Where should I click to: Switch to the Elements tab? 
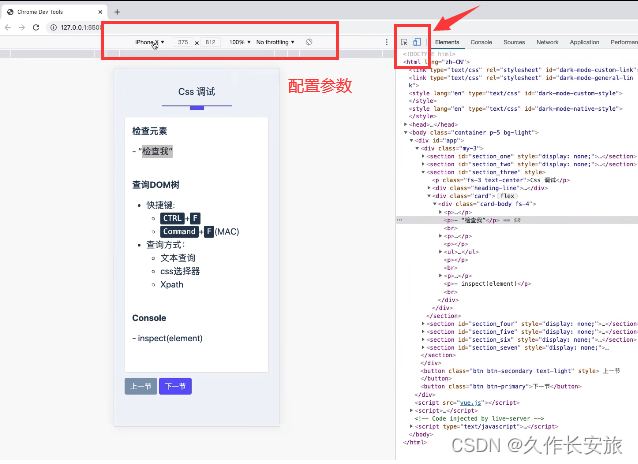[x=447, y=42]
